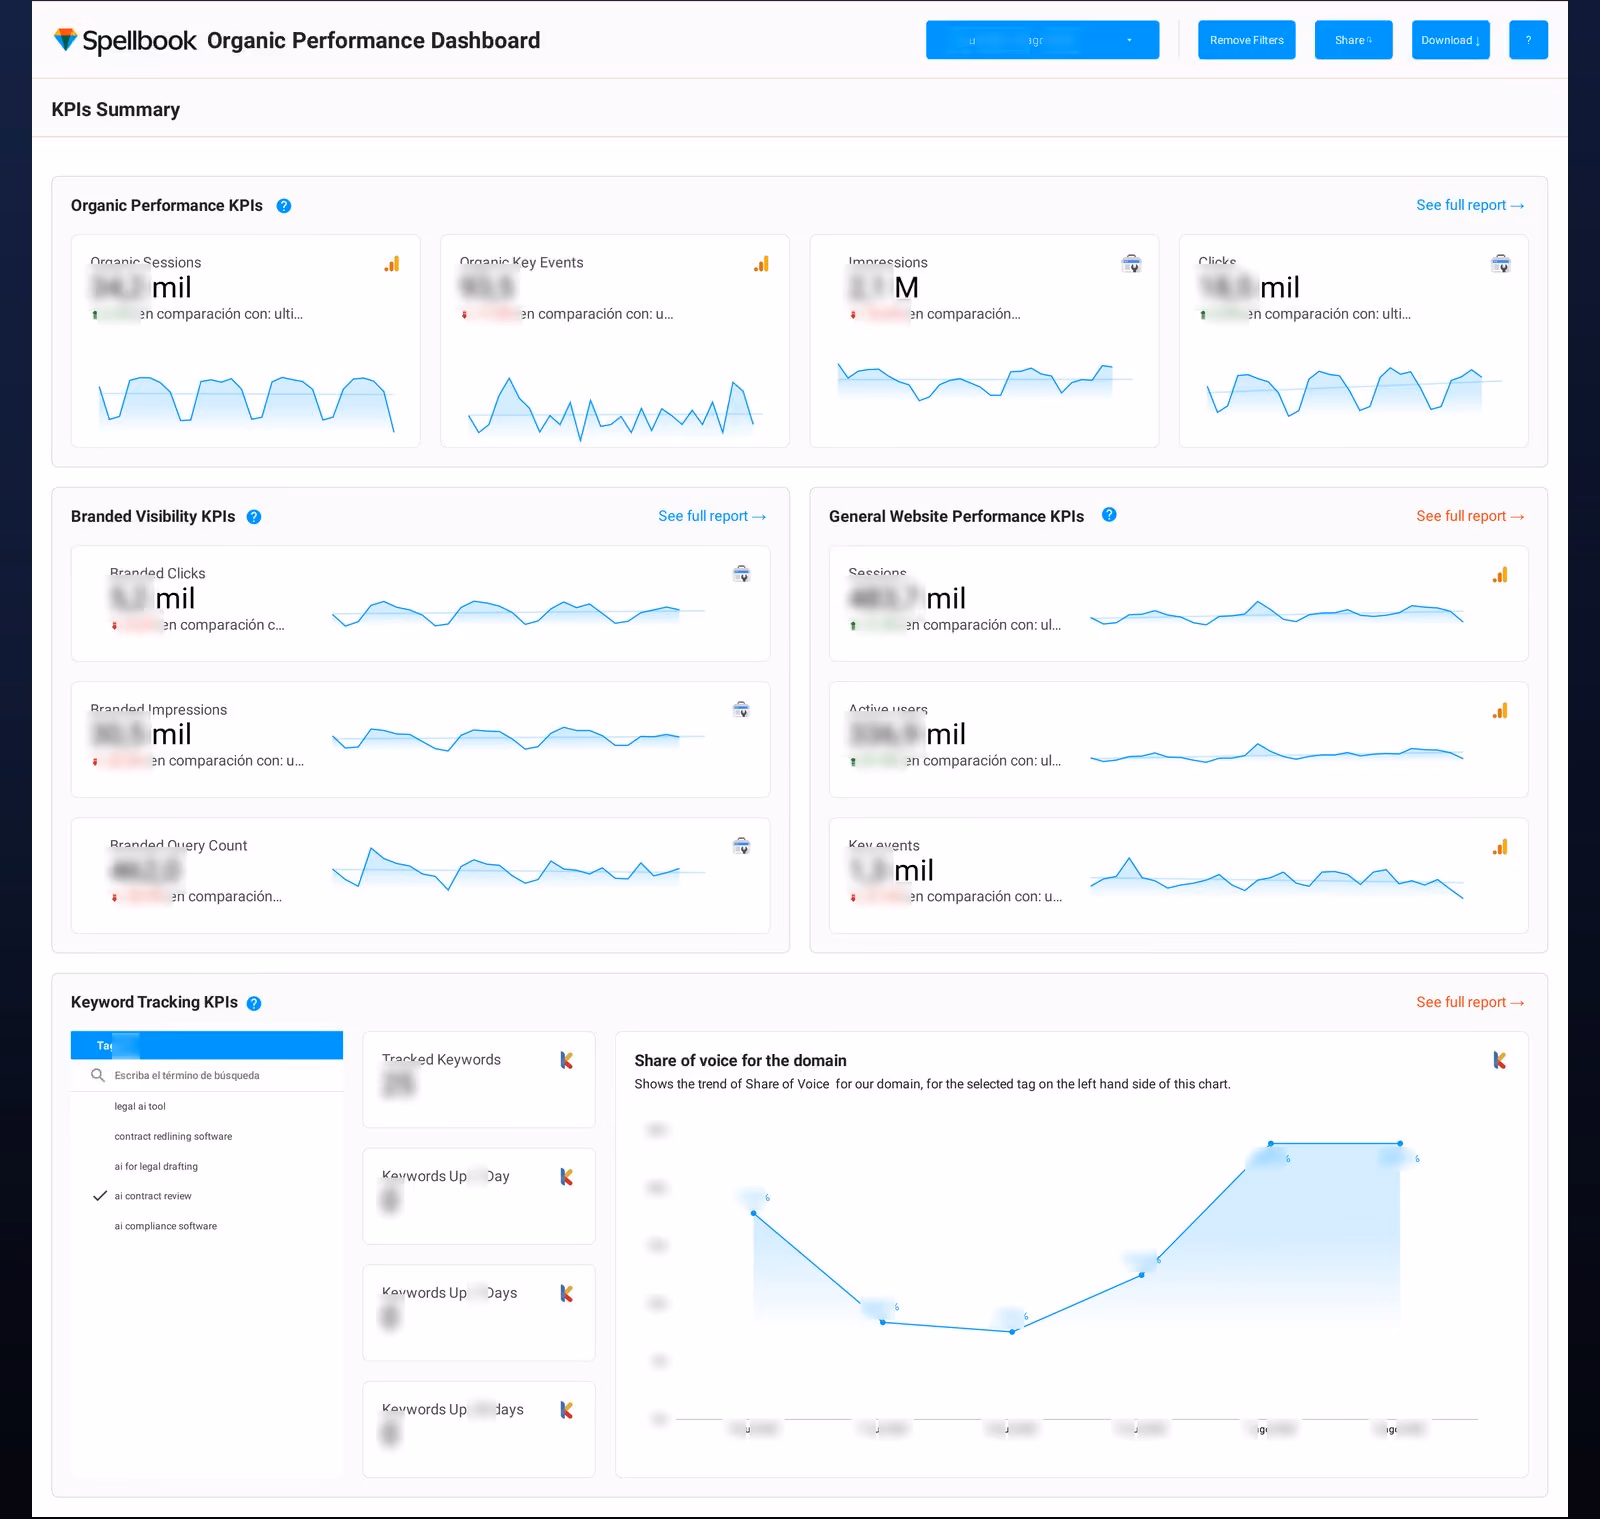This screenshot has height=1519, width=1600.
Task: Select the 'legal ai tool' tag option
Action: [x=140, y=1106]
